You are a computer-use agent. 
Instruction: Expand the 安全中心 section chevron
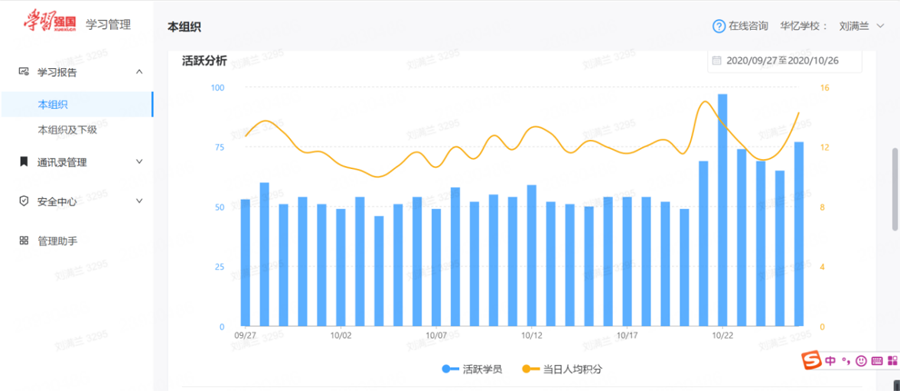pos(139,200)
